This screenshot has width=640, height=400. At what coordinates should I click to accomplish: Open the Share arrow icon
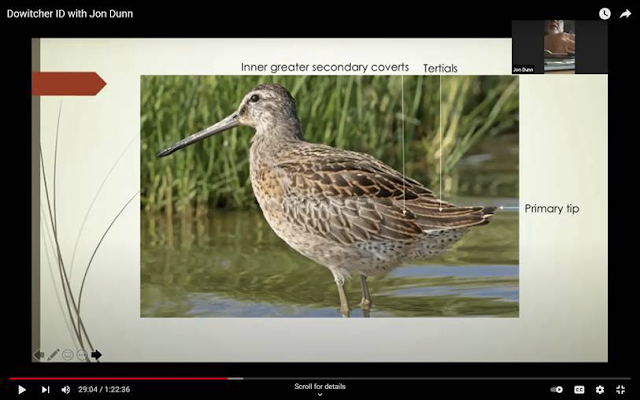pos(625,14)
